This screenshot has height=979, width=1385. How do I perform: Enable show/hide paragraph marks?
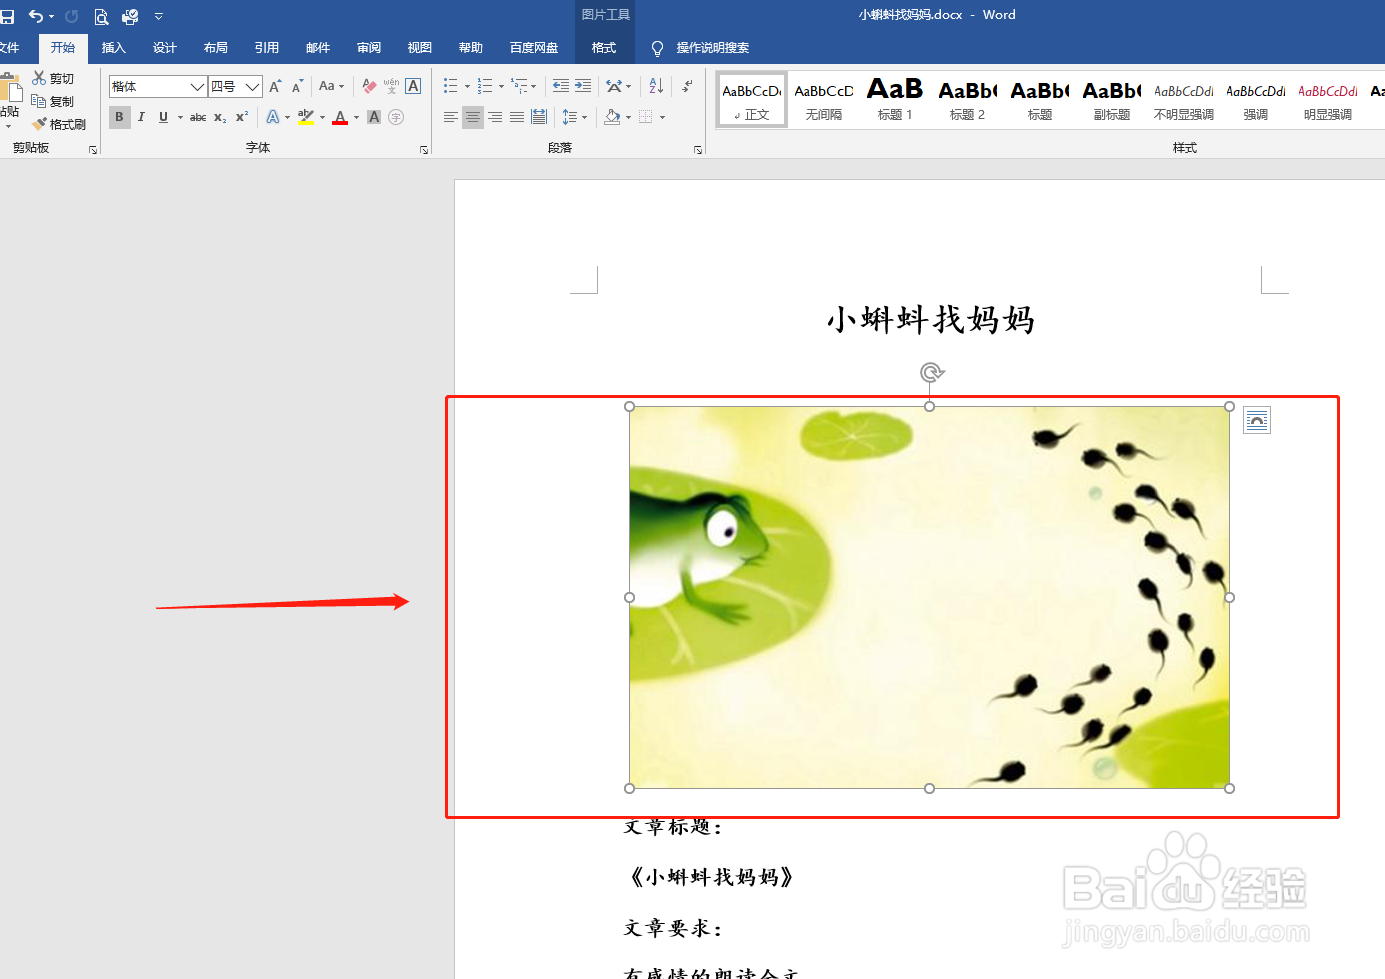[x=686, y=86]
